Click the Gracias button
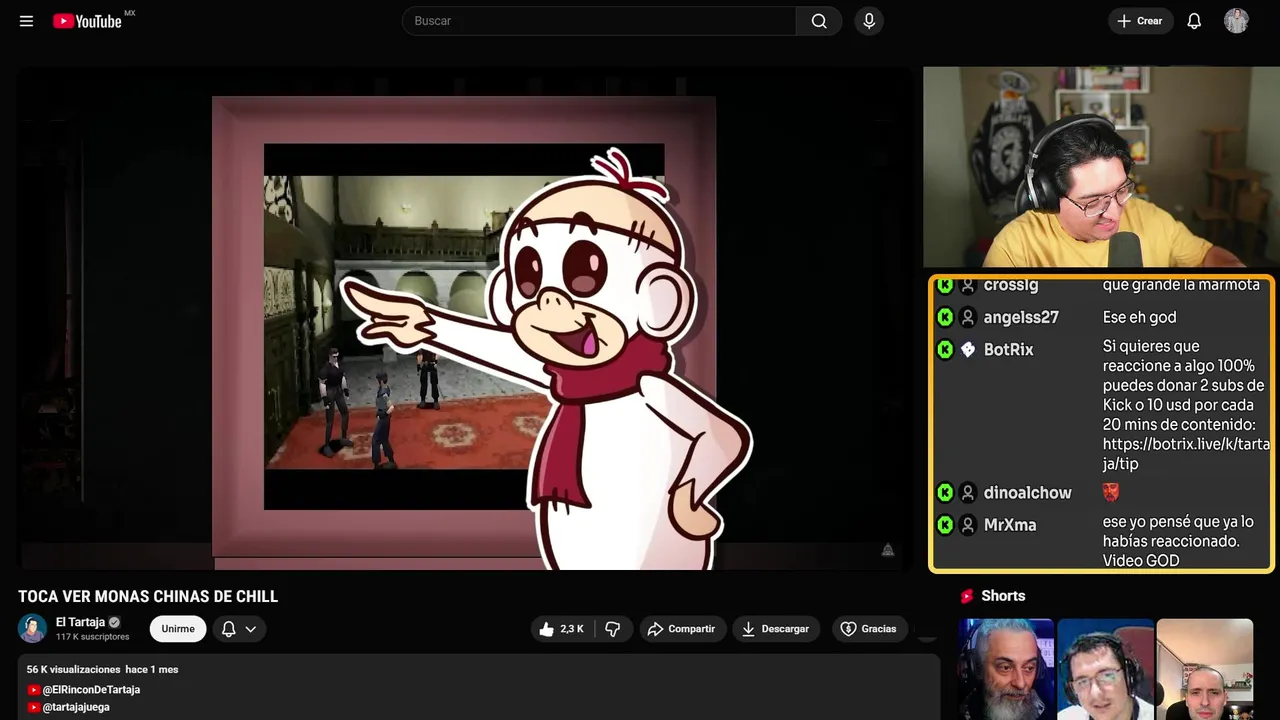 [x=869, y=629]
